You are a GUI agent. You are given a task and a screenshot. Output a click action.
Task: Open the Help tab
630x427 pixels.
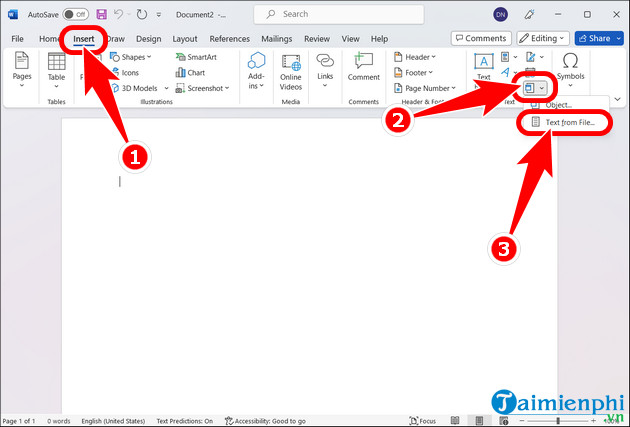(x=379, y=39)
